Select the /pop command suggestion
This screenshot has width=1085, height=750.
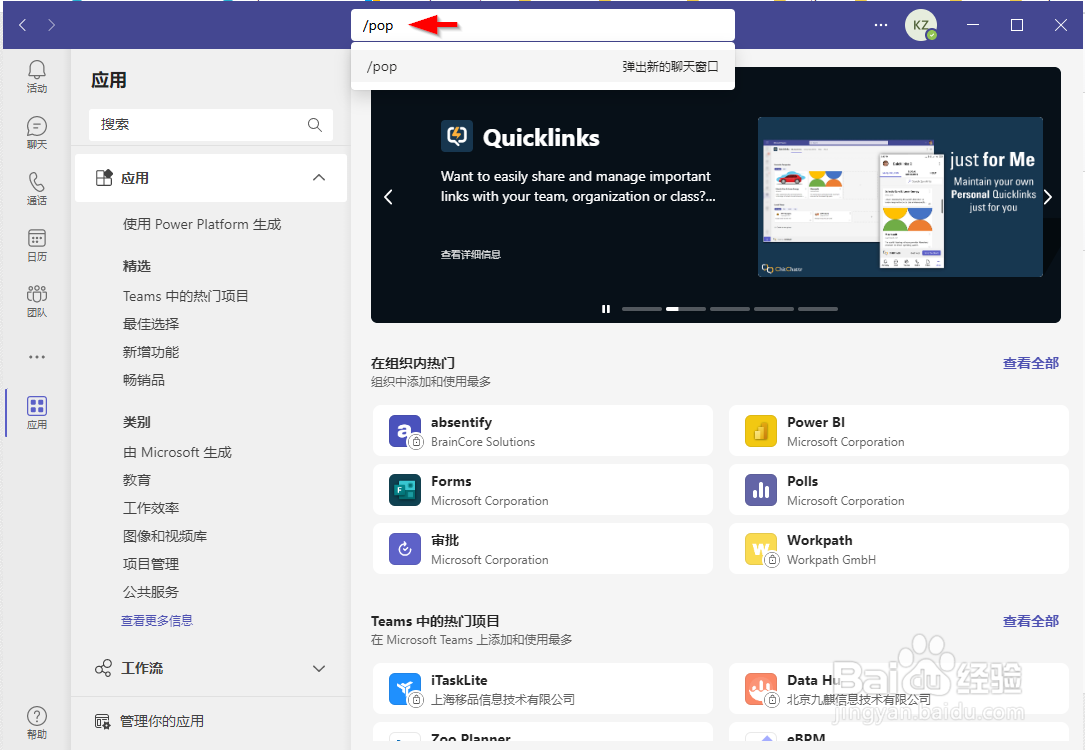[x=542, y=66]
